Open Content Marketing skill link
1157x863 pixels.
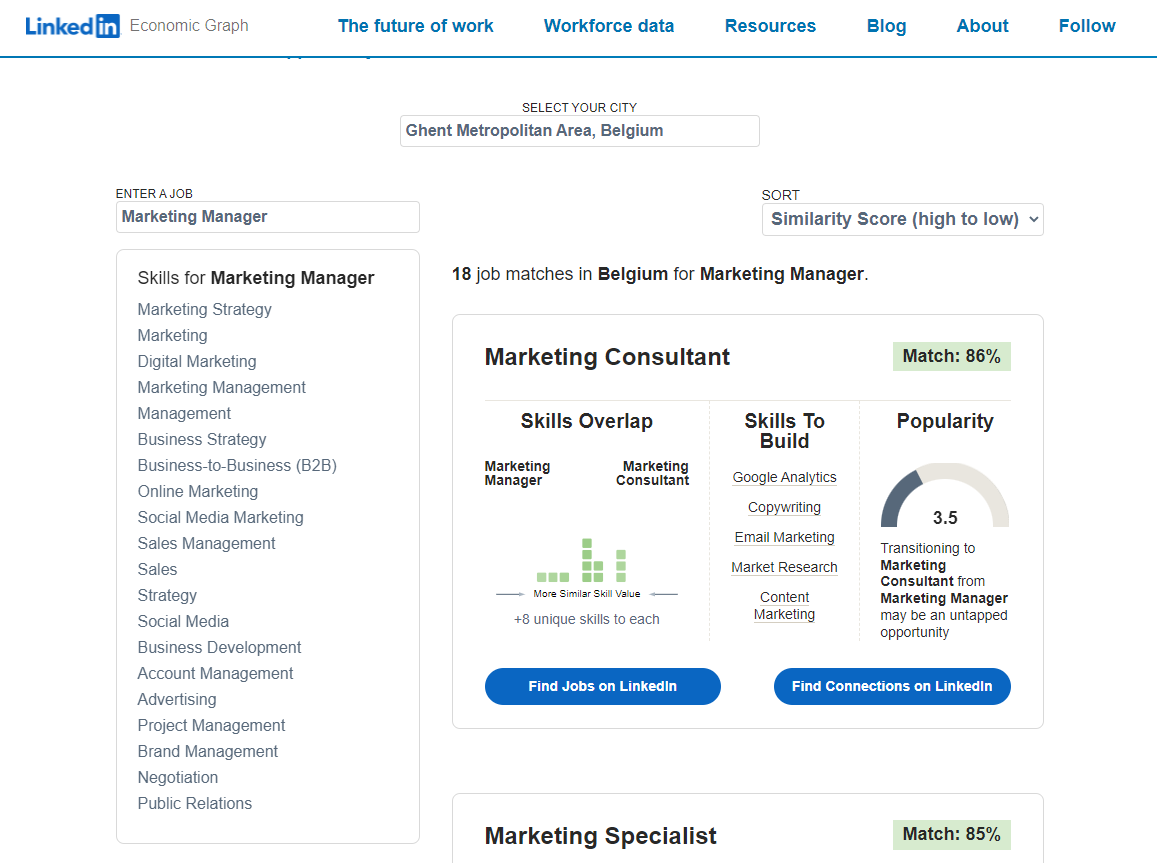pyautogui.click(x=784, y=606)
